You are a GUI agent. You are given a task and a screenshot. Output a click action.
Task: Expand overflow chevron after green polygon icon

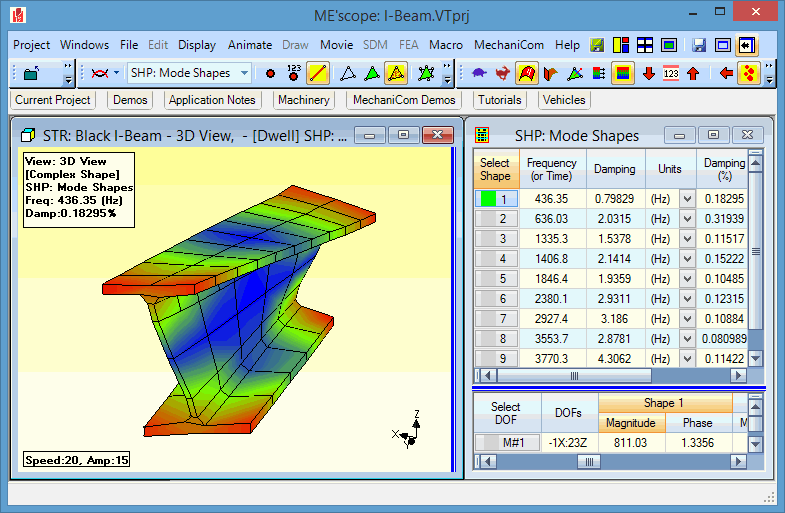click(x=447, y=74)
